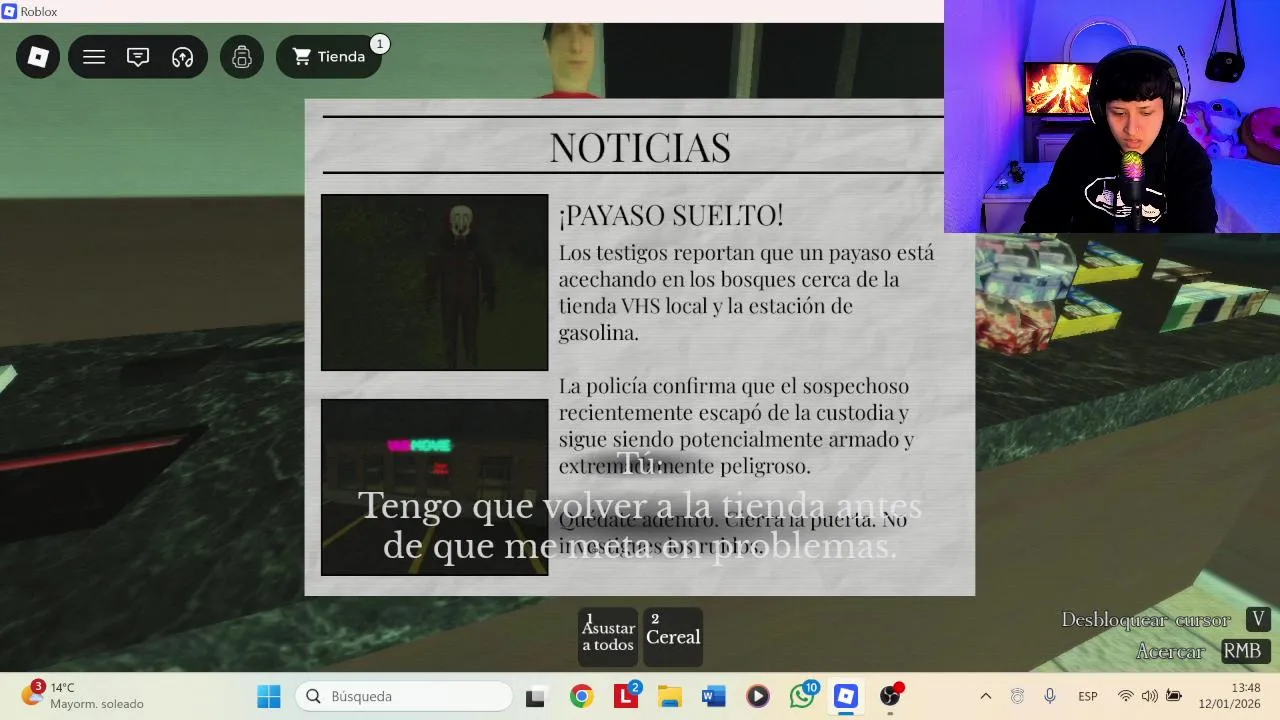Open Task View in taskbar

(x=535, y=696)
